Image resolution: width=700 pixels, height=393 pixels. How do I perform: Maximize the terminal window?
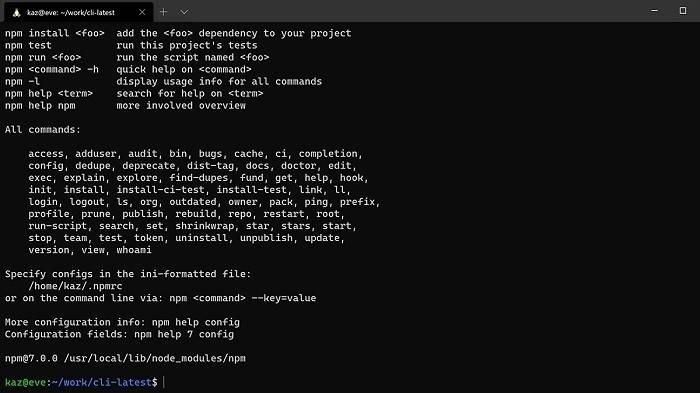click(x=683, y=11)
